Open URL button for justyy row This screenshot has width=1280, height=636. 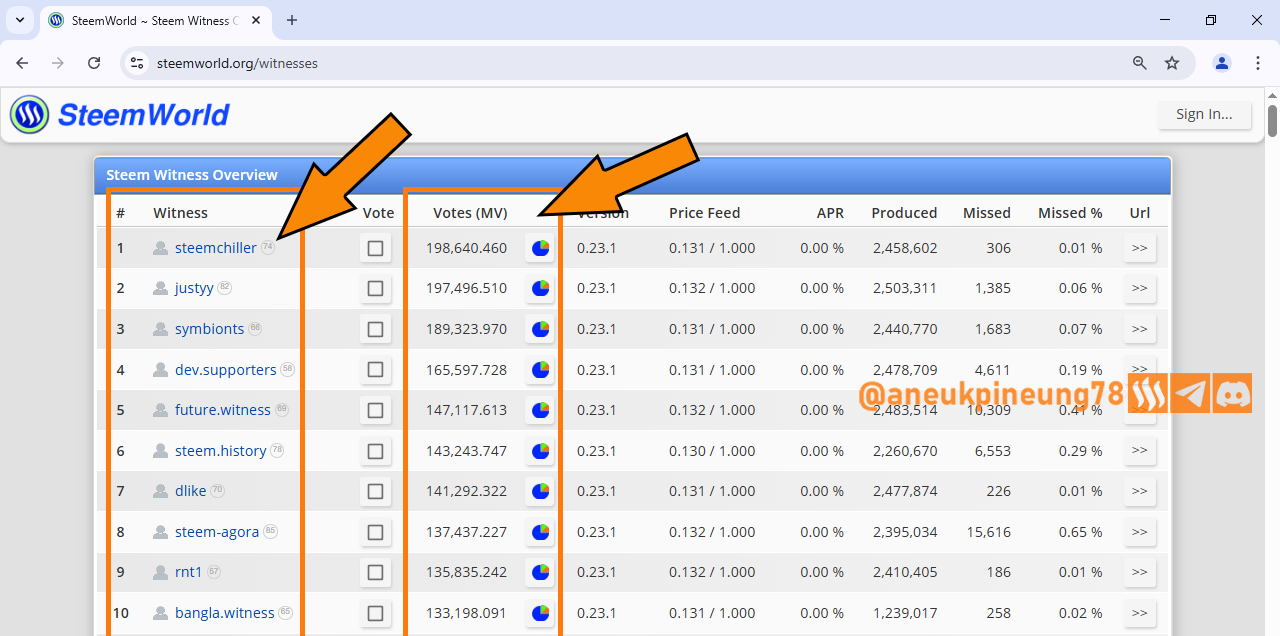pyautogui.click(x=1139, y=288)
